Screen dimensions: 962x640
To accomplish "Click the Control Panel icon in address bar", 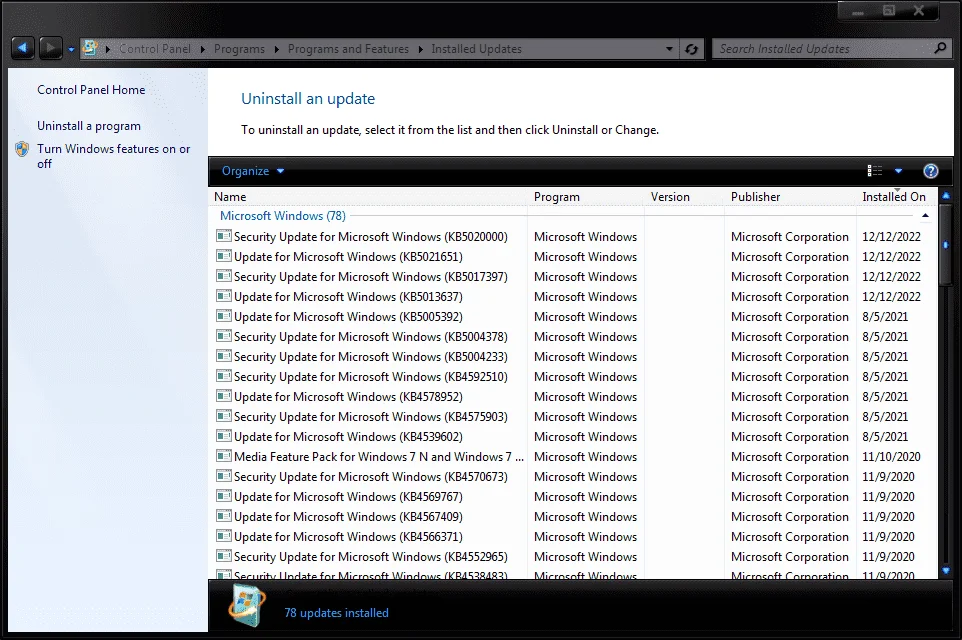I will point(90,48).
